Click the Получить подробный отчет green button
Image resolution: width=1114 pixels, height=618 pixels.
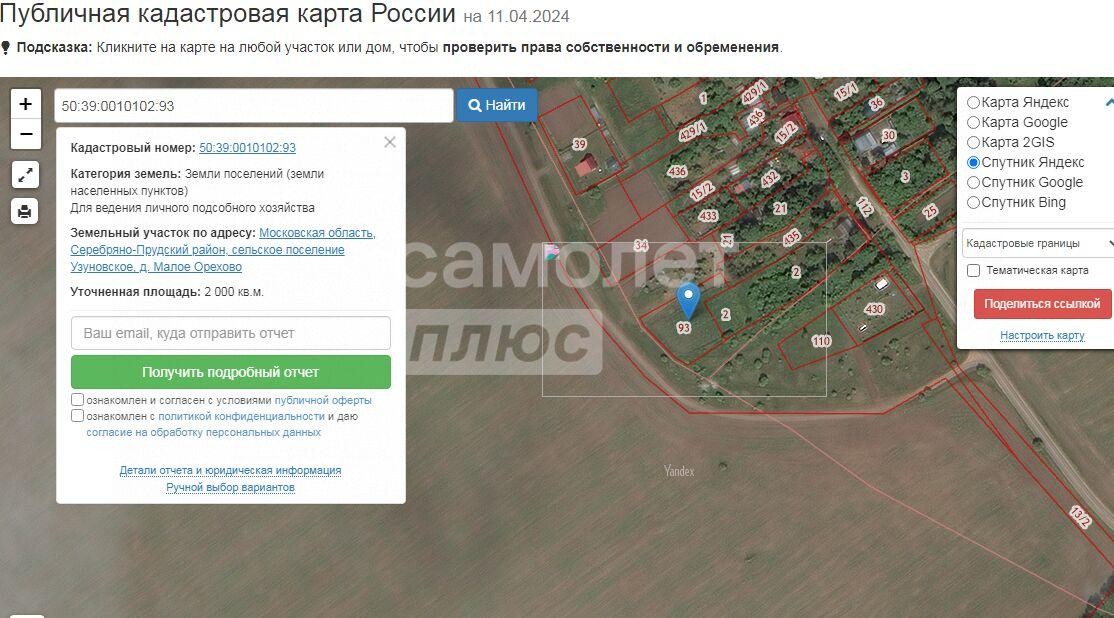231,372
